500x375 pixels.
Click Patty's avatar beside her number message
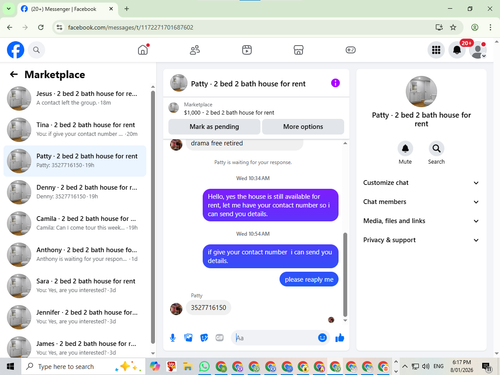click(176, 309)
